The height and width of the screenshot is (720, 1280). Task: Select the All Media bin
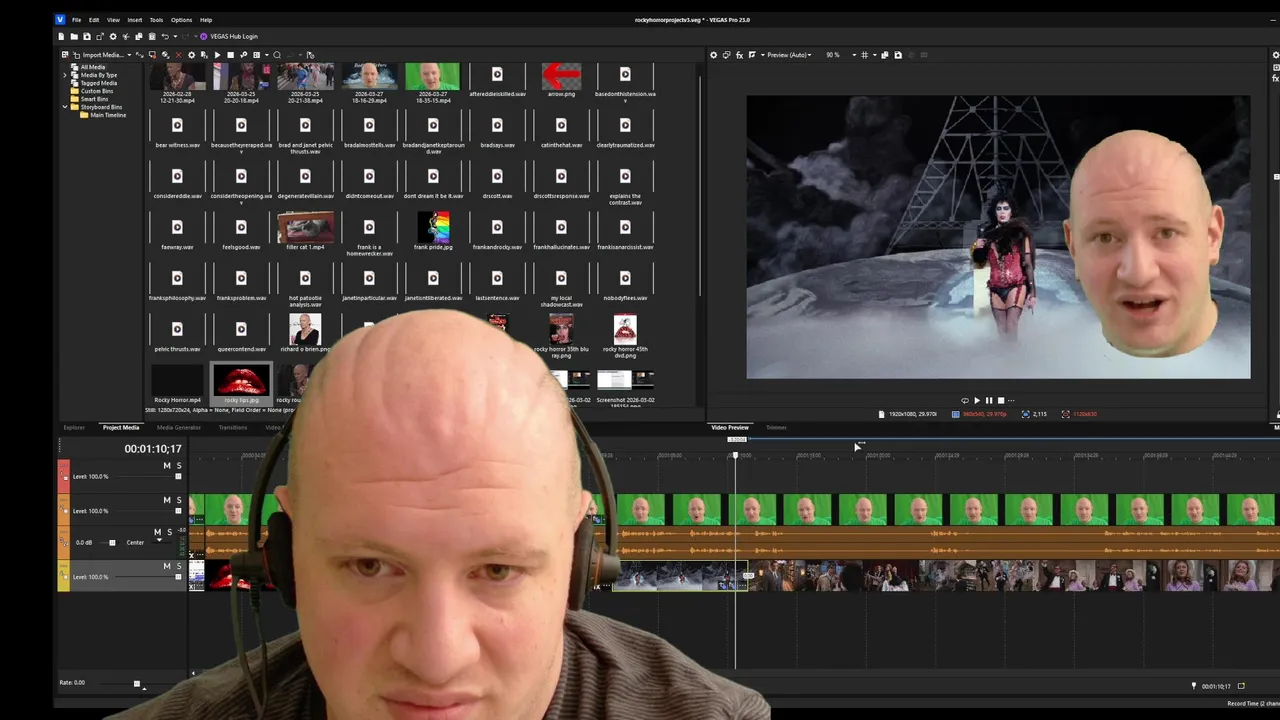pyautogui.click(x=92, y=67)
